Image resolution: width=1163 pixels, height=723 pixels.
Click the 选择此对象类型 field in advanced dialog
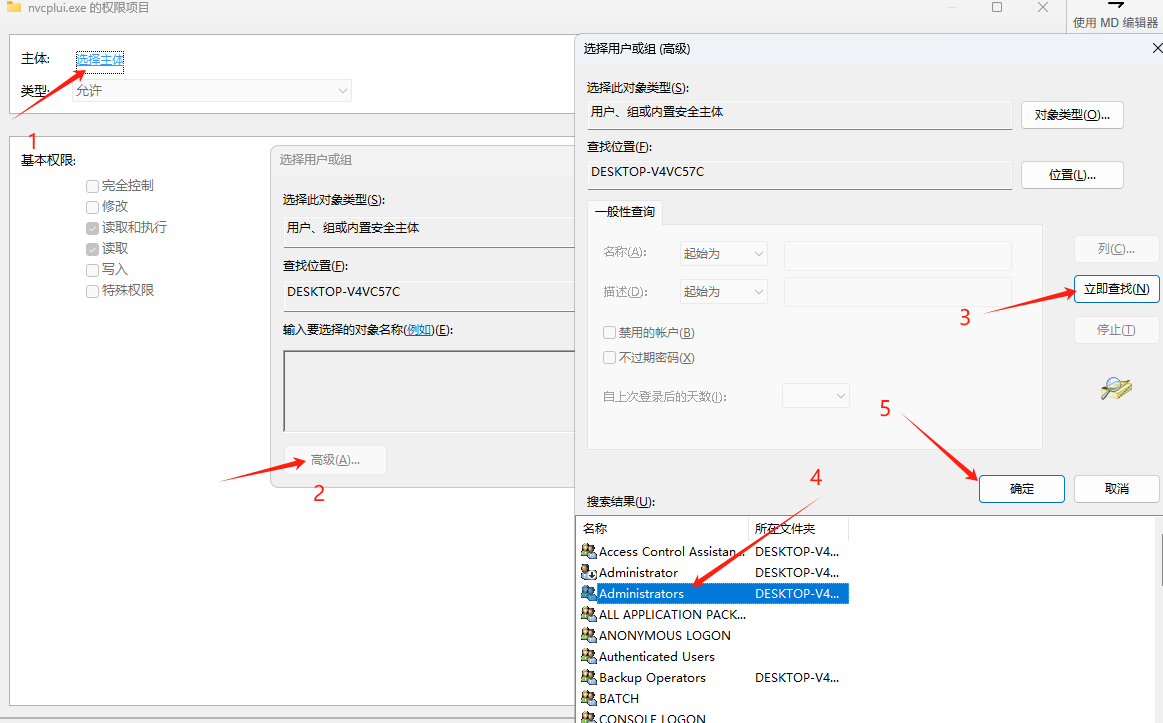[800, 114]
